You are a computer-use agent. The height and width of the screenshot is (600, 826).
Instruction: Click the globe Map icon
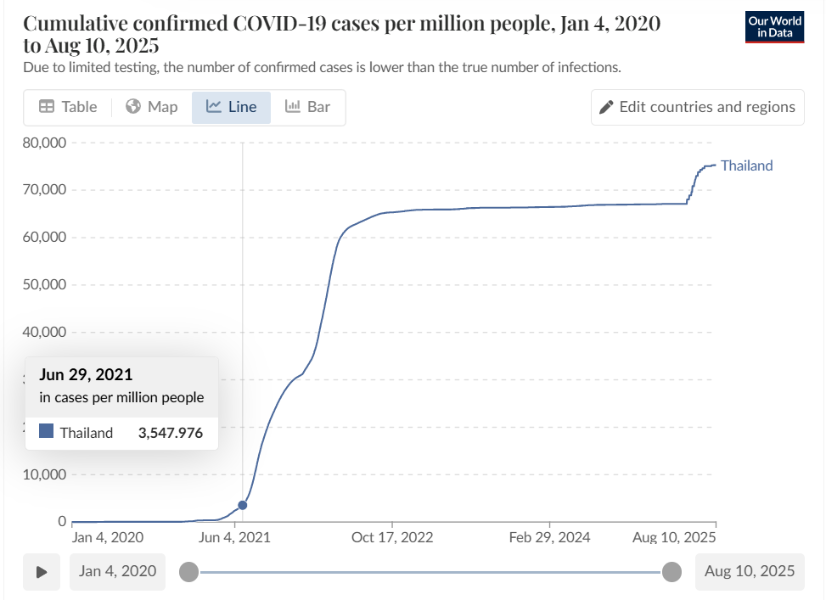click(133, 107)
